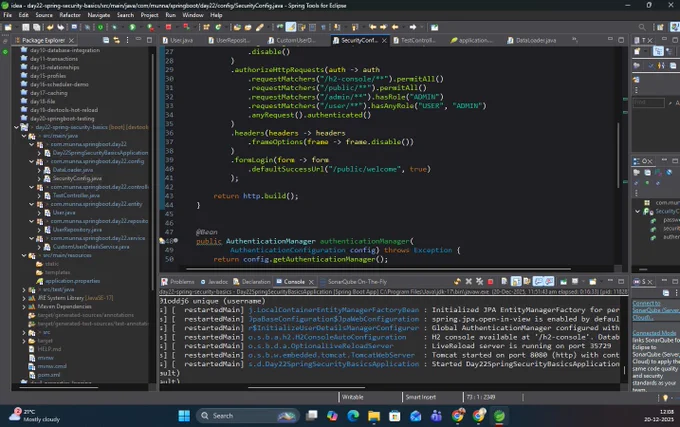Open the Spring Tools taskbar icon
The height and width of the screenshot is (427, 680).
coord(499,416)
